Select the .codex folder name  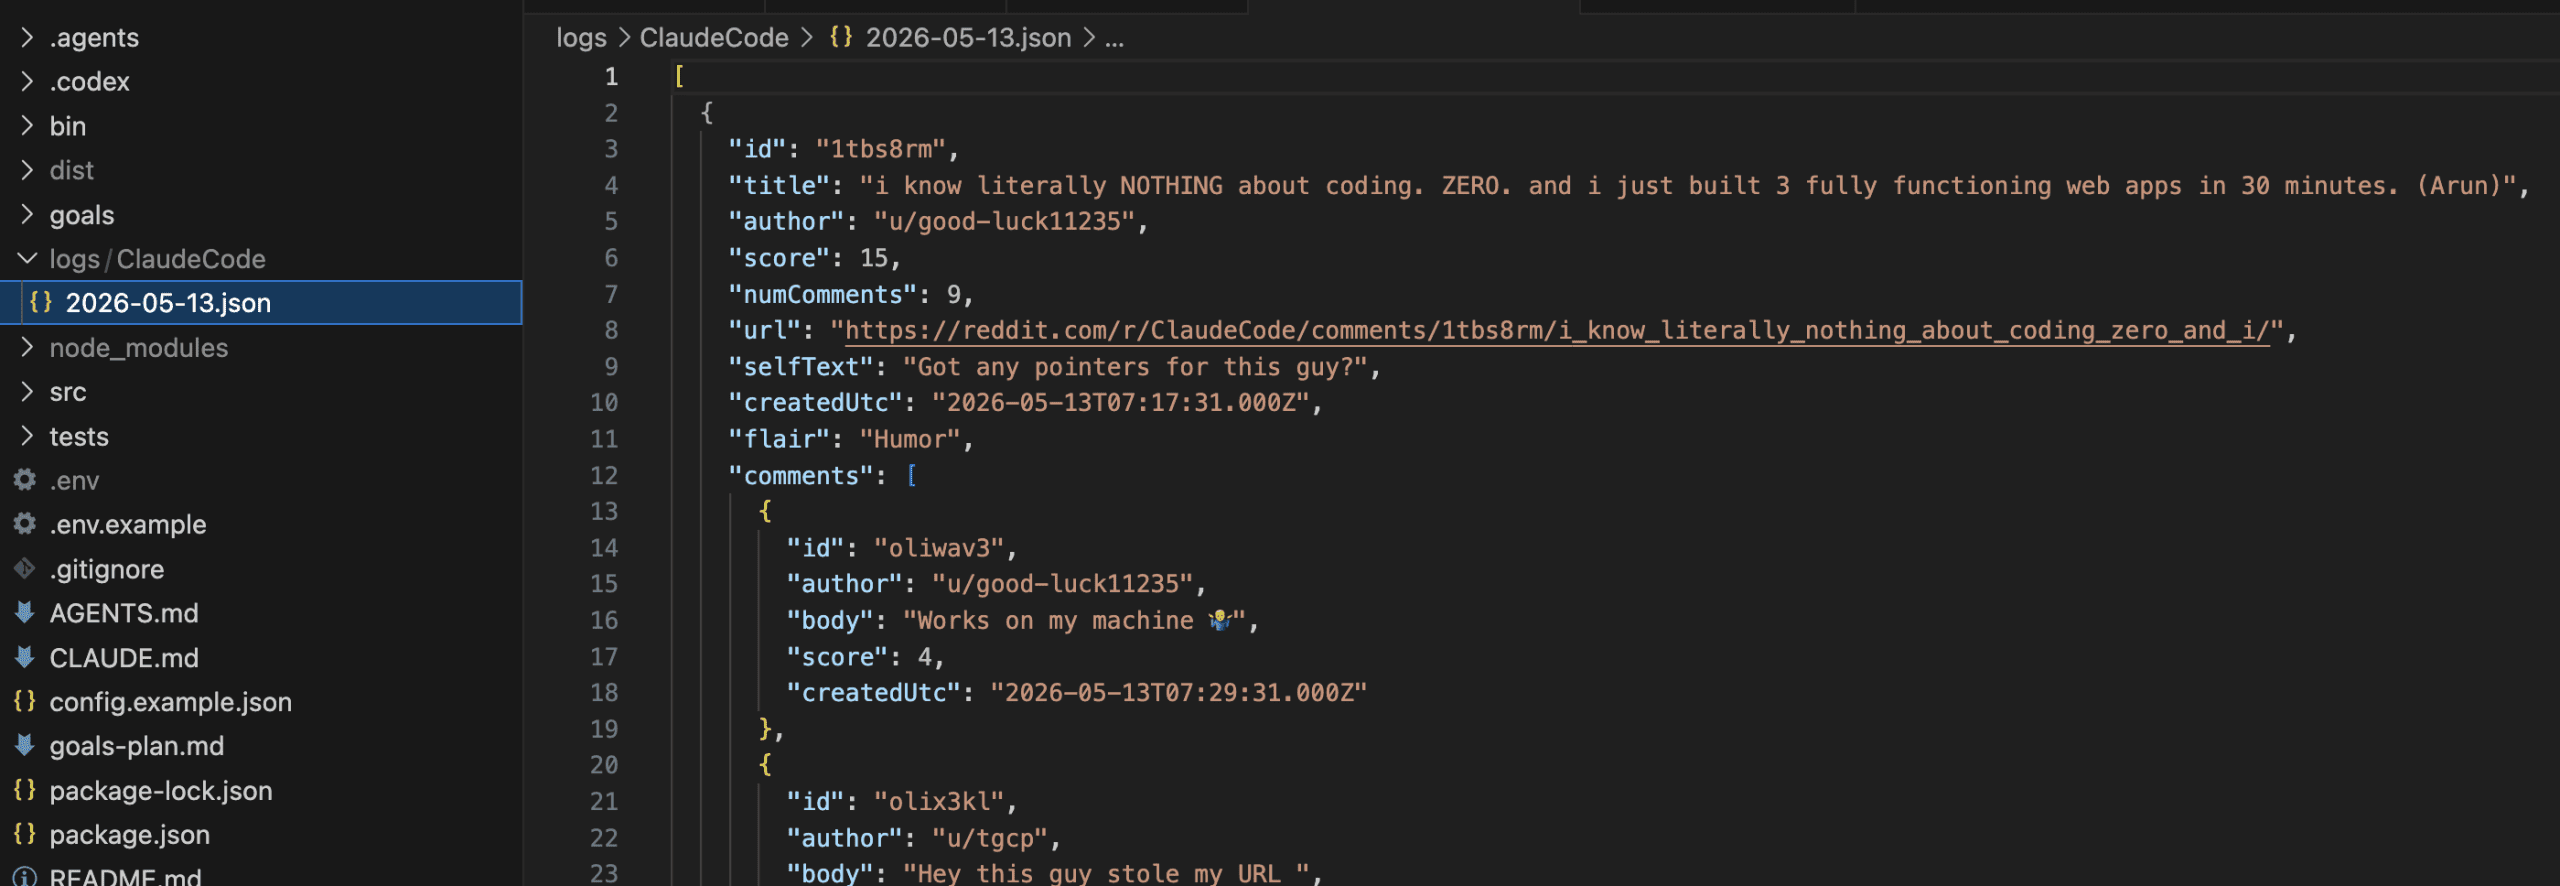[x=90, y=82]
